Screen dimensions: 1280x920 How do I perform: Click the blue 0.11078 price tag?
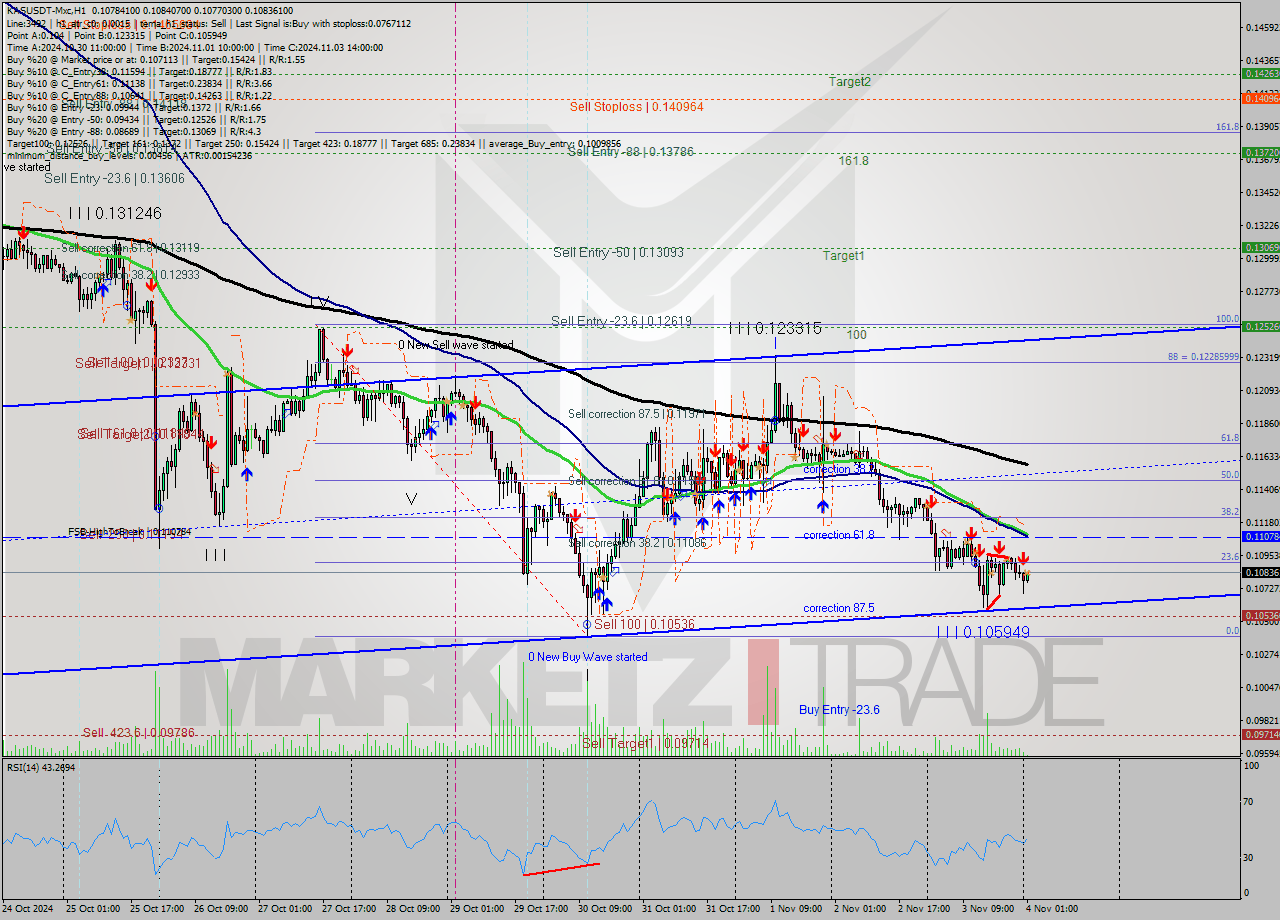click(x=1260, y=537)
